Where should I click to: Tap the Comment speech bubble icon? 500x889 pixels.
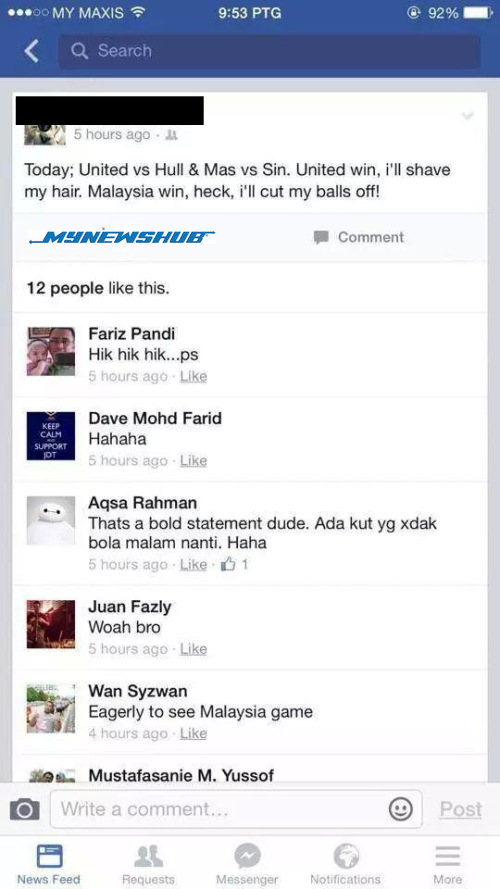pos(321,237)
